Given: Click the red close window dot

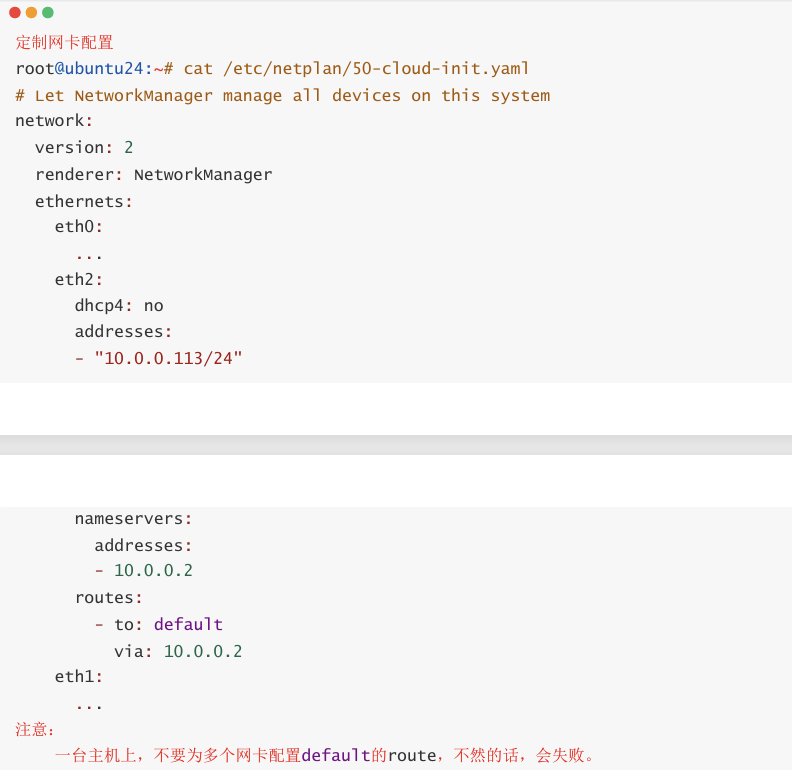Looking at the screenshot, I should coord(15,13).
